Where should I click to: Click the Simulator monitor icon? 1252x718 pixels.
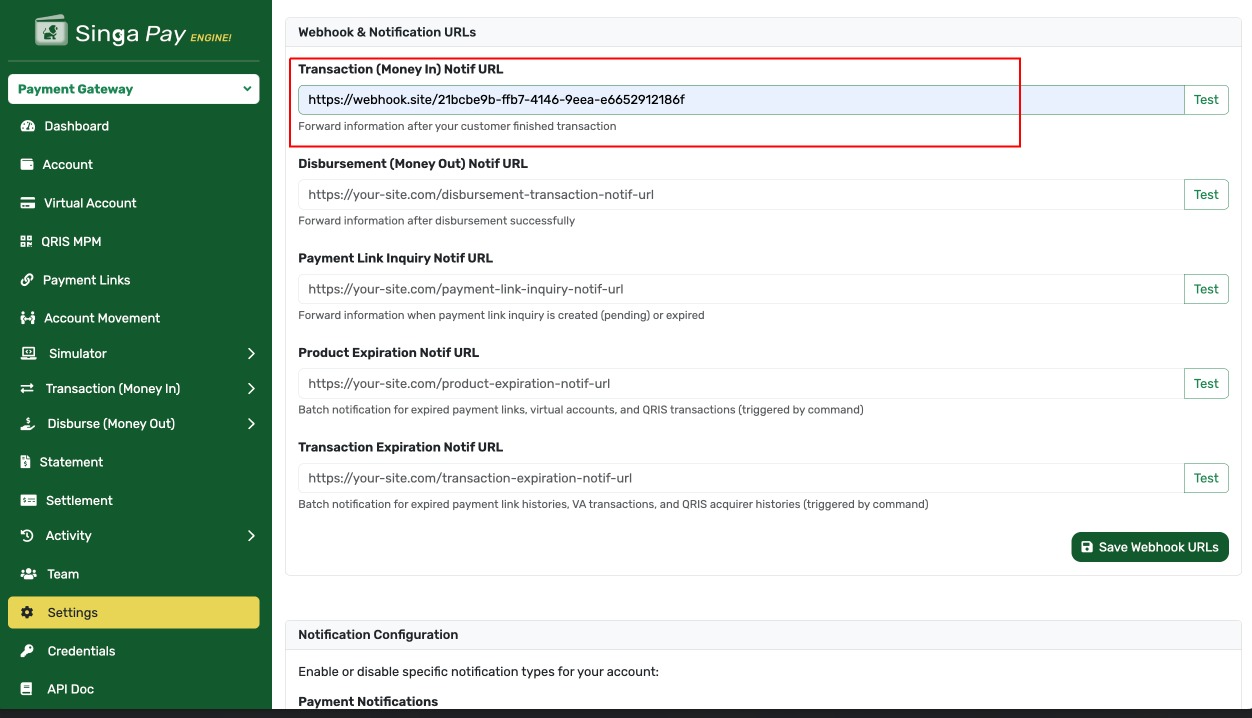point(28,353)
